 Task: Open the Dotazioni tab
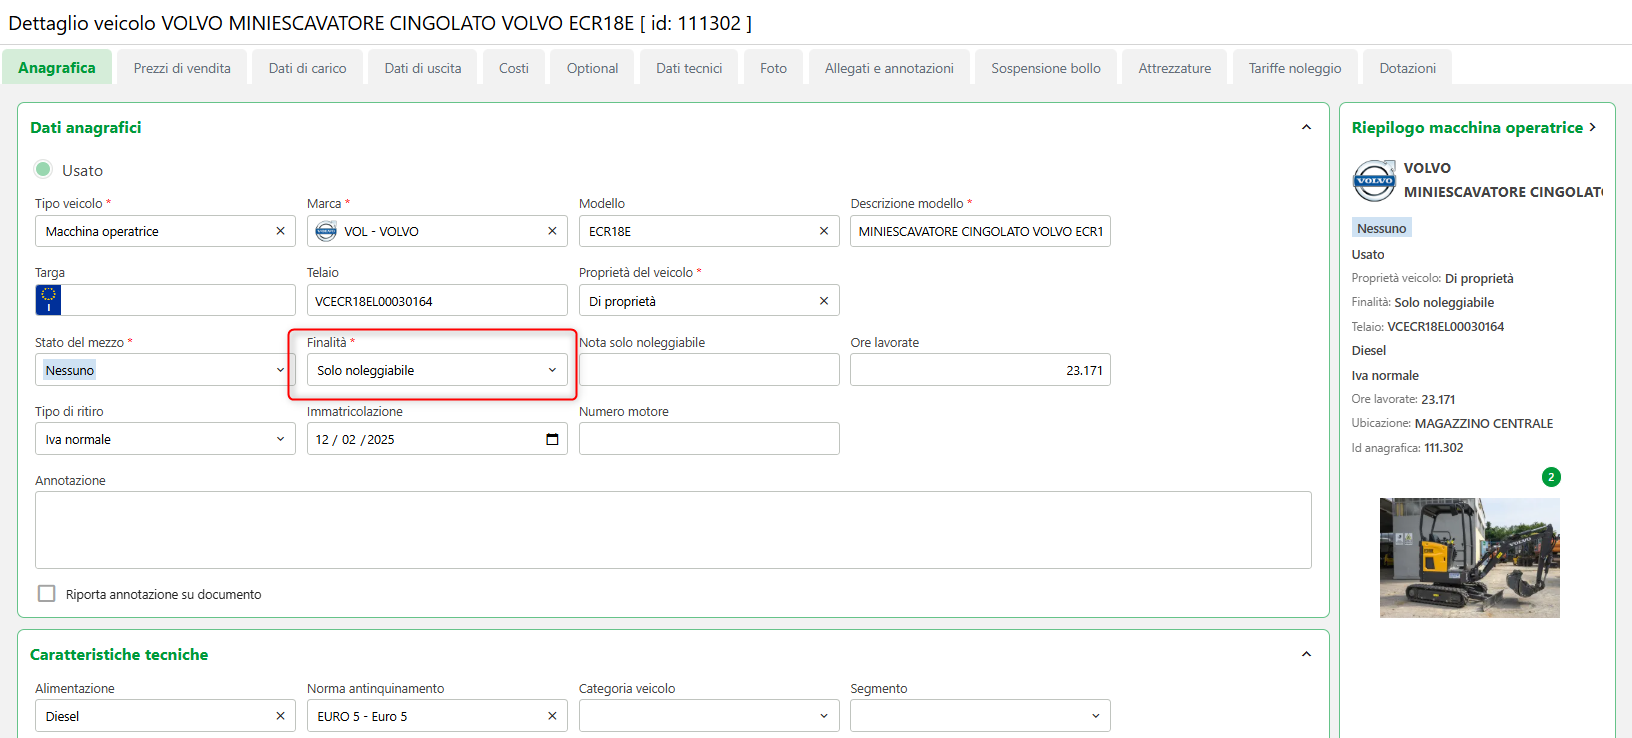tap(1407, 68)
